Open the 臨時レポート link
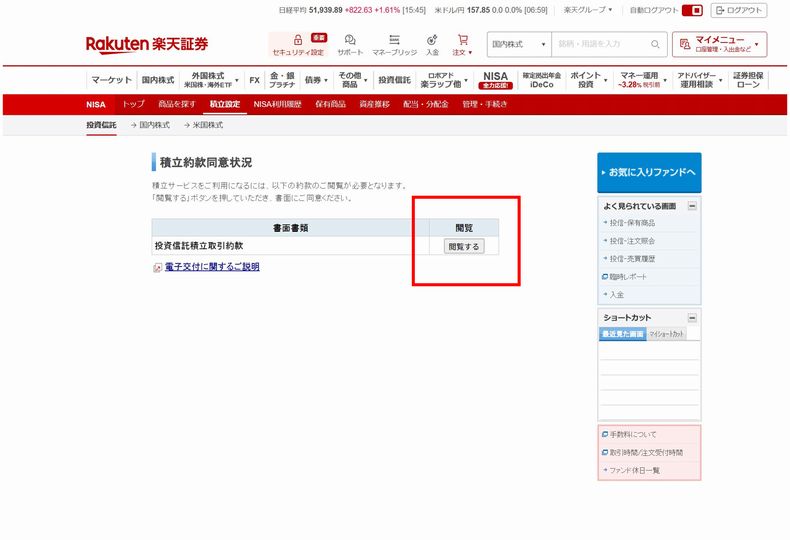790x540 pixels. (x=627, y=277)
